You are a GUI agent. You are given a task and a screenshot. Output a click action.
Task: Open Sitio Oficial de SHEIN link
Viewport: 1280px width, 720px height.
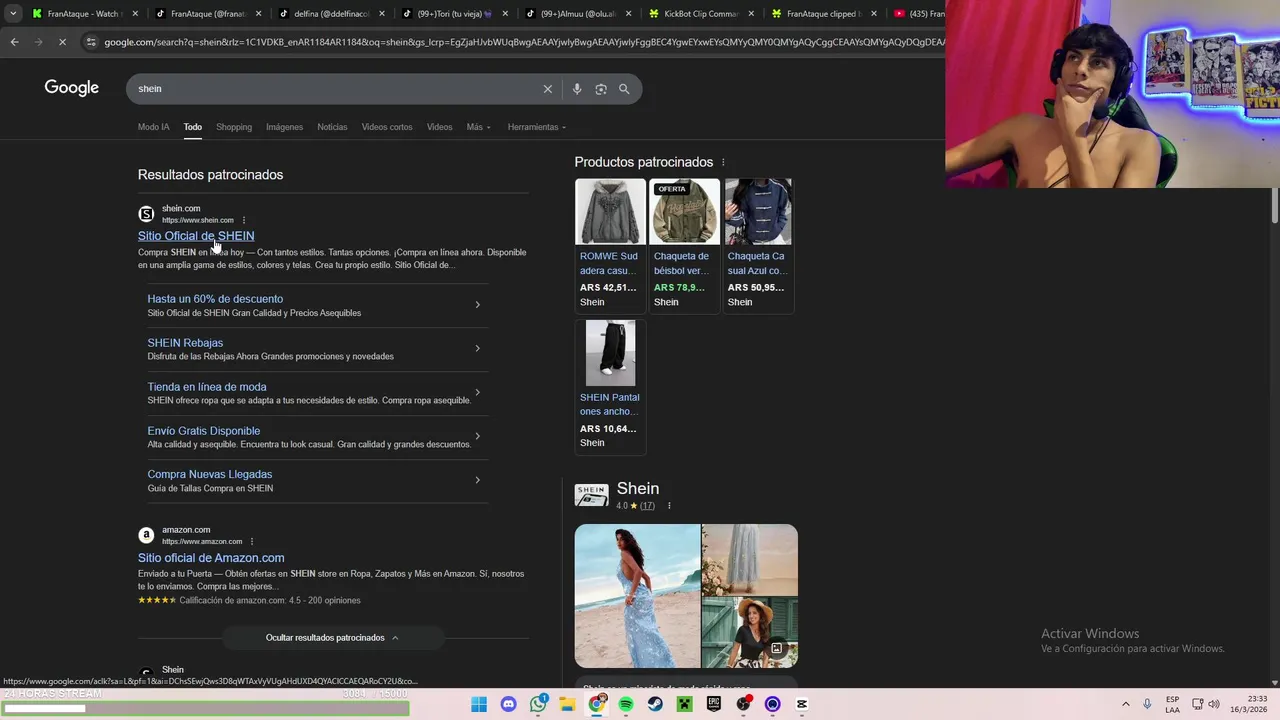point(196,236)
